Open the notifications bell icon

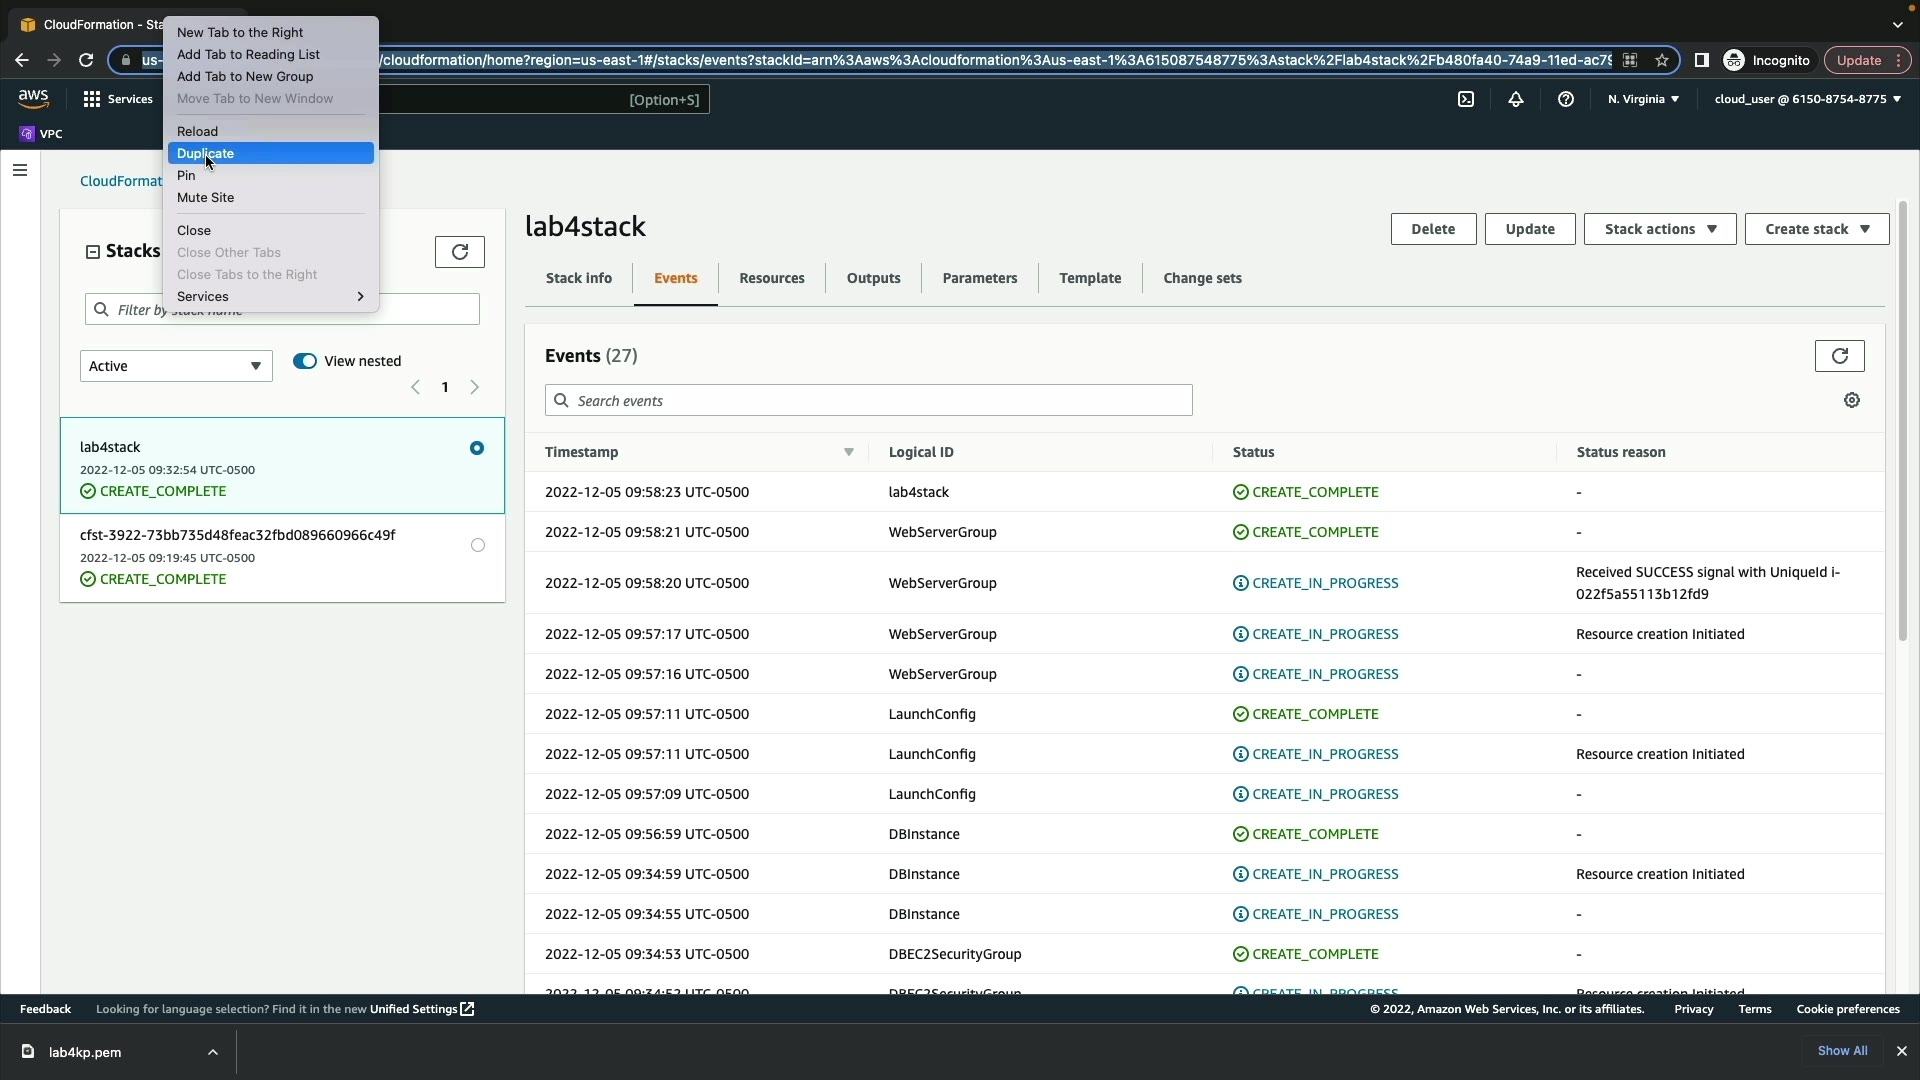coord(1516,99)
